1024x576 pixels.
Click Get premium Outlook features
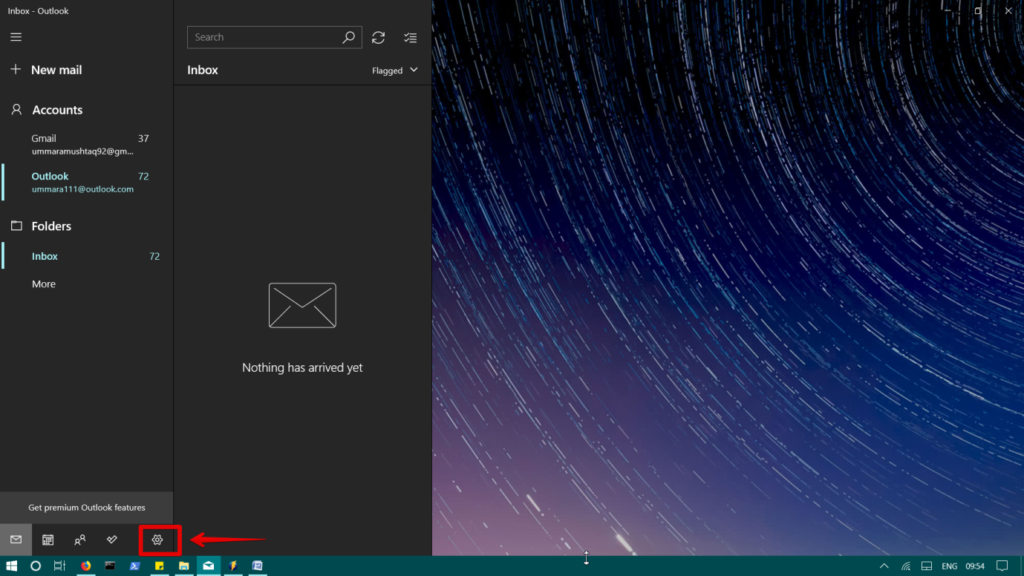click(x=86, y=507)
